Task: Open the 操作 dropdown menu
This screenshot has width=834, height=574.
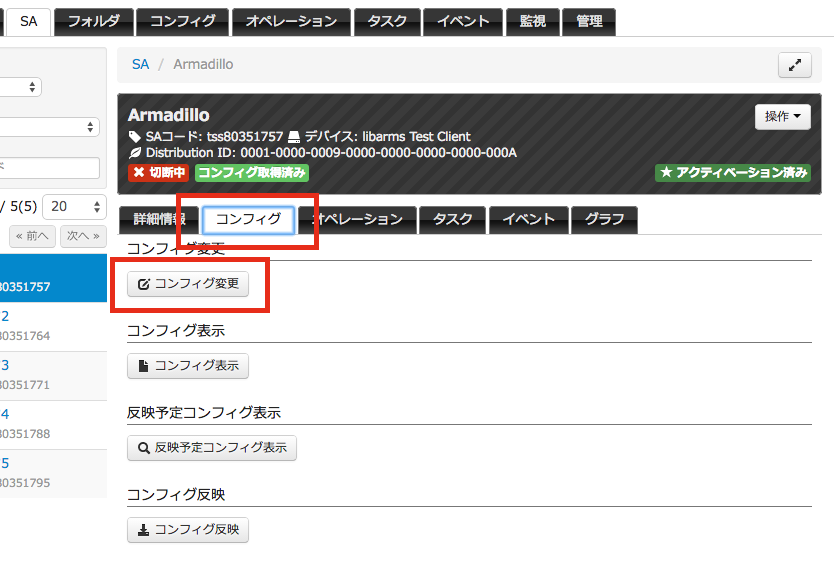Action: [x=782, y=117]
